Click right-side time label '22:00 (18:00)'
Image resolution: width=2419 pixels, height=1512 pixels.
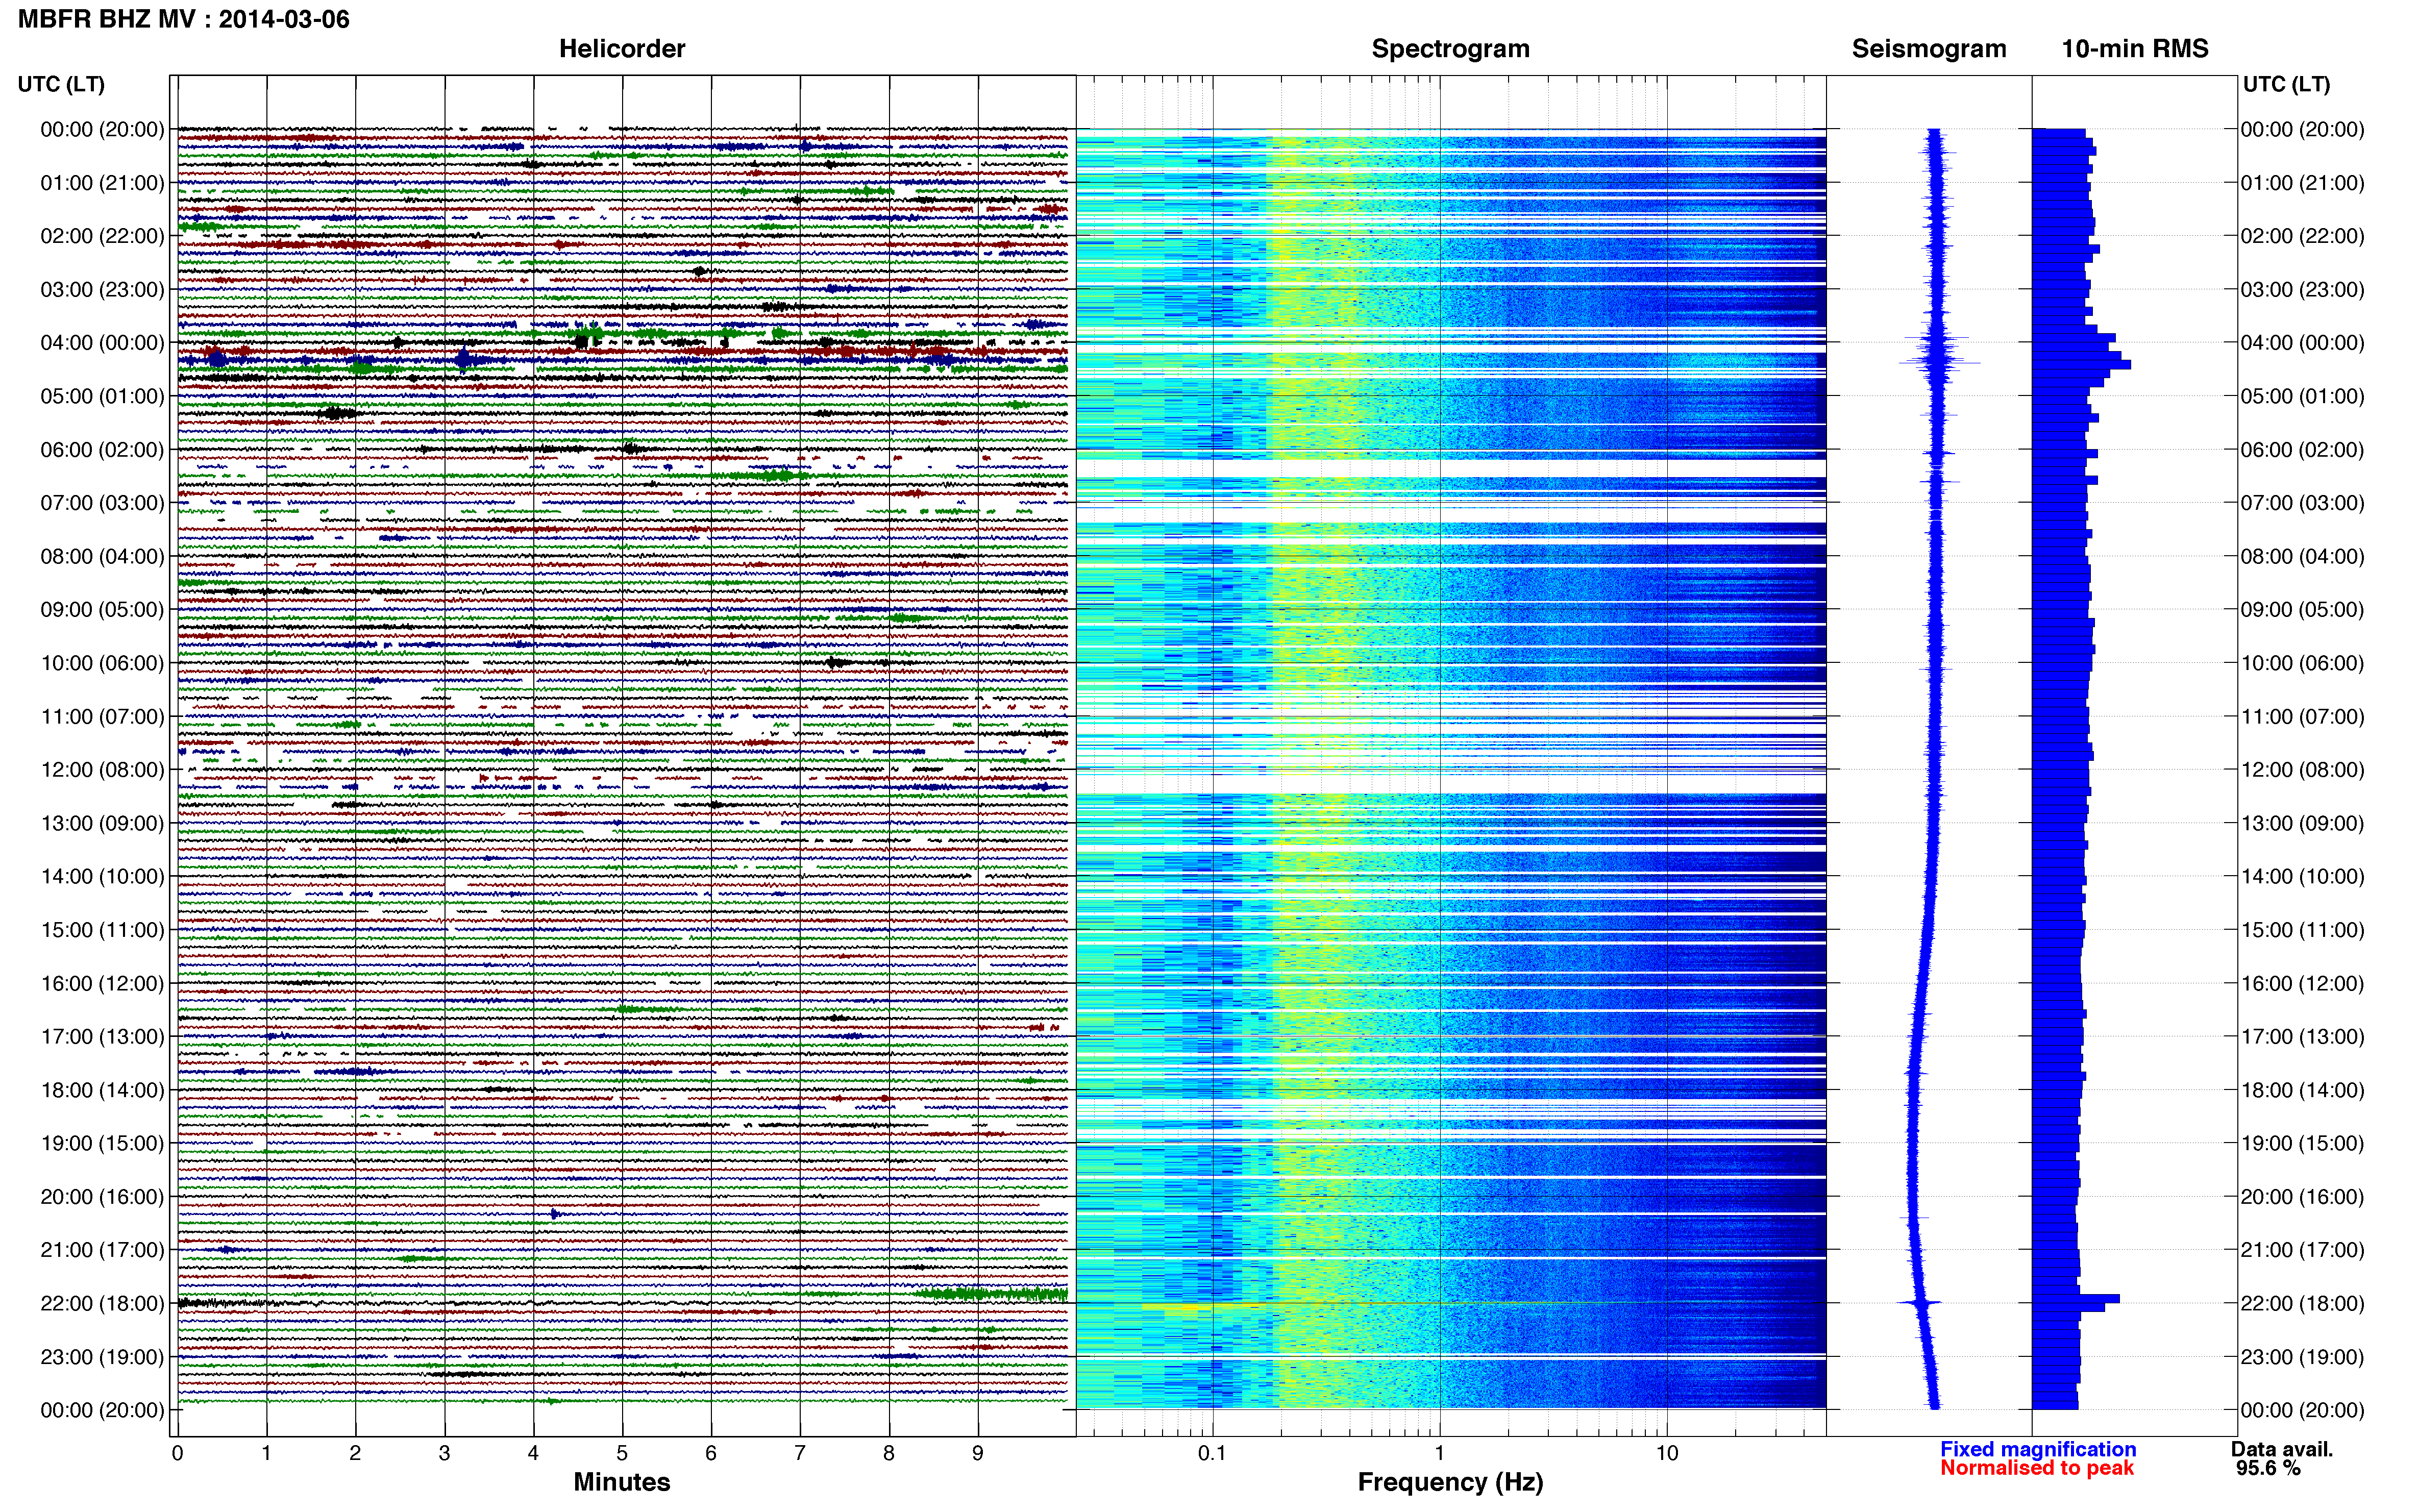coord(2302,1304)
